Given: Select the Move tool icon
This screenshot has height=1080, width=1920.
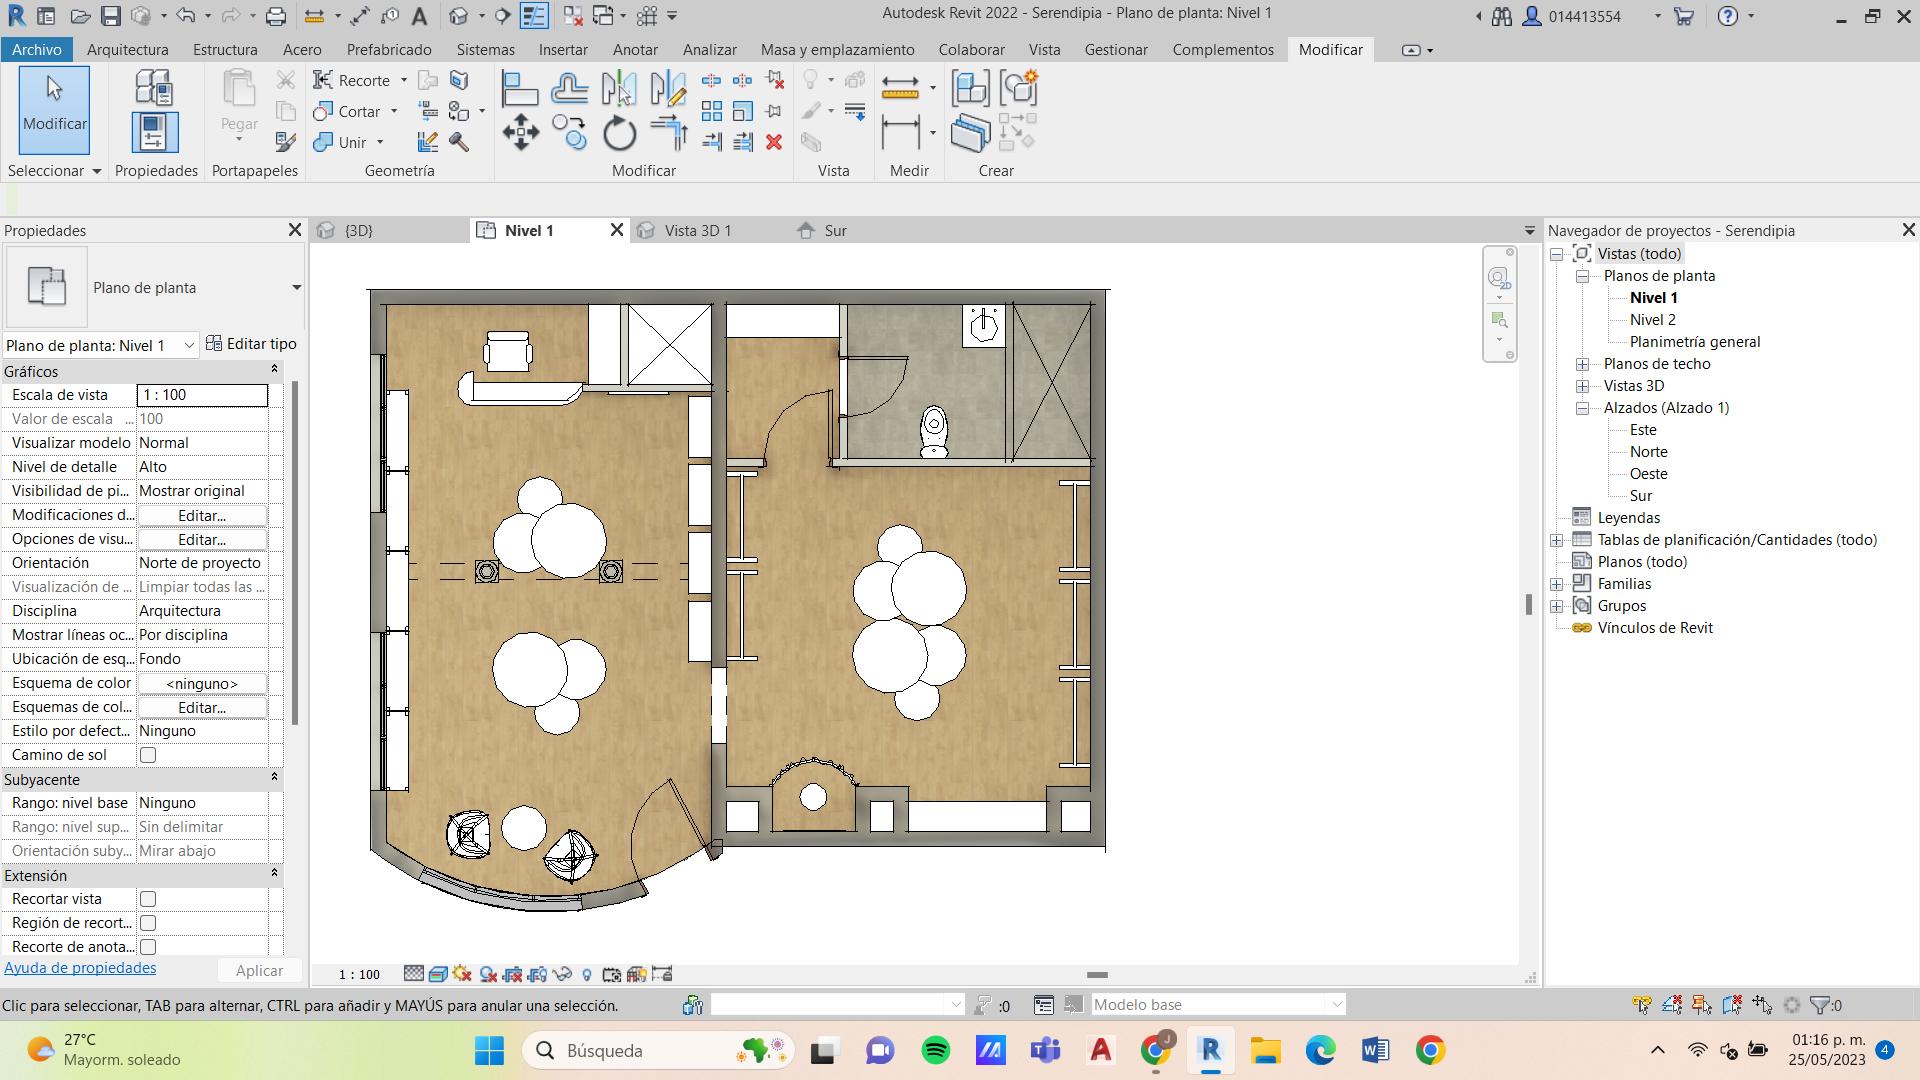Looking at the screenshot, I should point(520,133).
